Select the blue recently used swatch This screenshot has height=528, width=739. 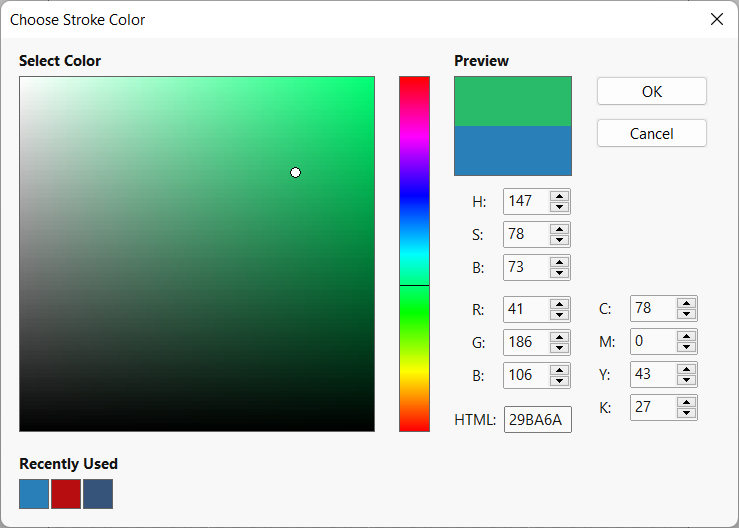point(34,494)
